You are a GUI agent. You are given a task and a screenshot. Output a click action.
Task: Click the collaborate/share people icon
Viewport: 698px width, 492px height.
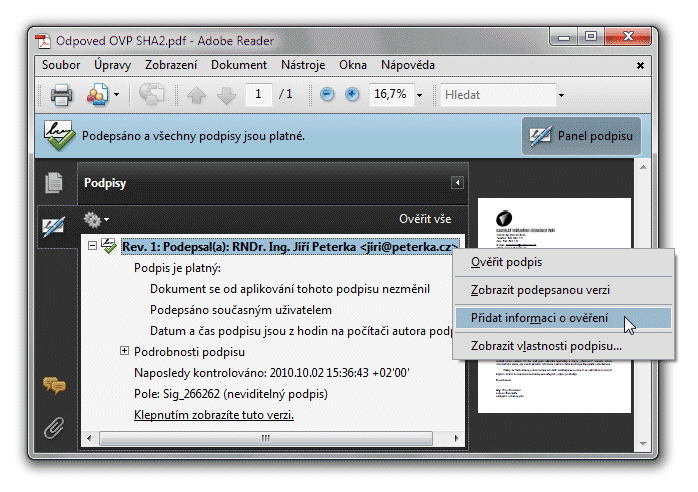[x=98, y=94]
